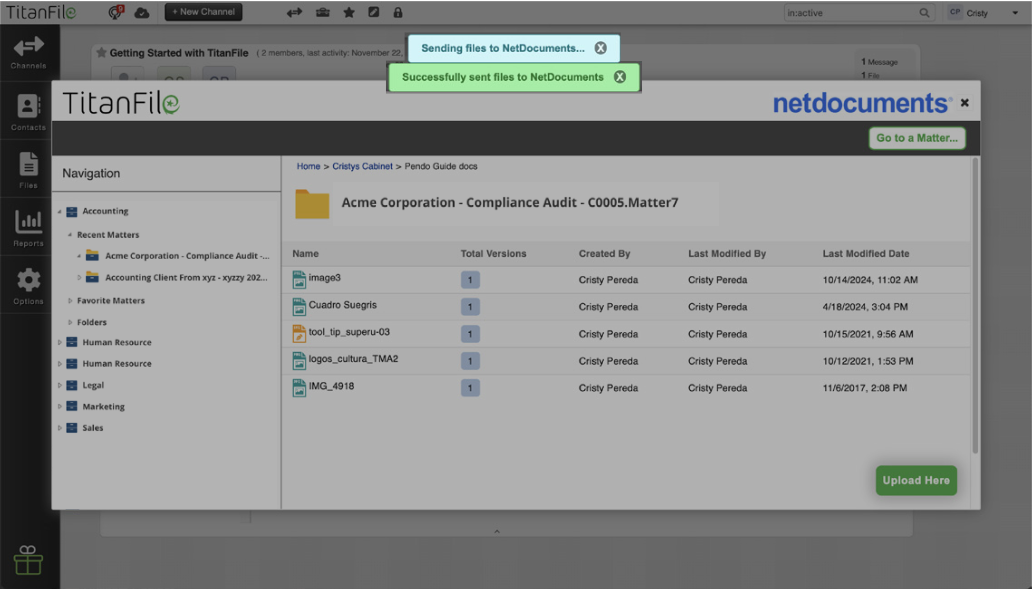This screenshot has height=590, width=1032.
Task: Expand the Sales cabinet node
Action: tap(59, 427)
